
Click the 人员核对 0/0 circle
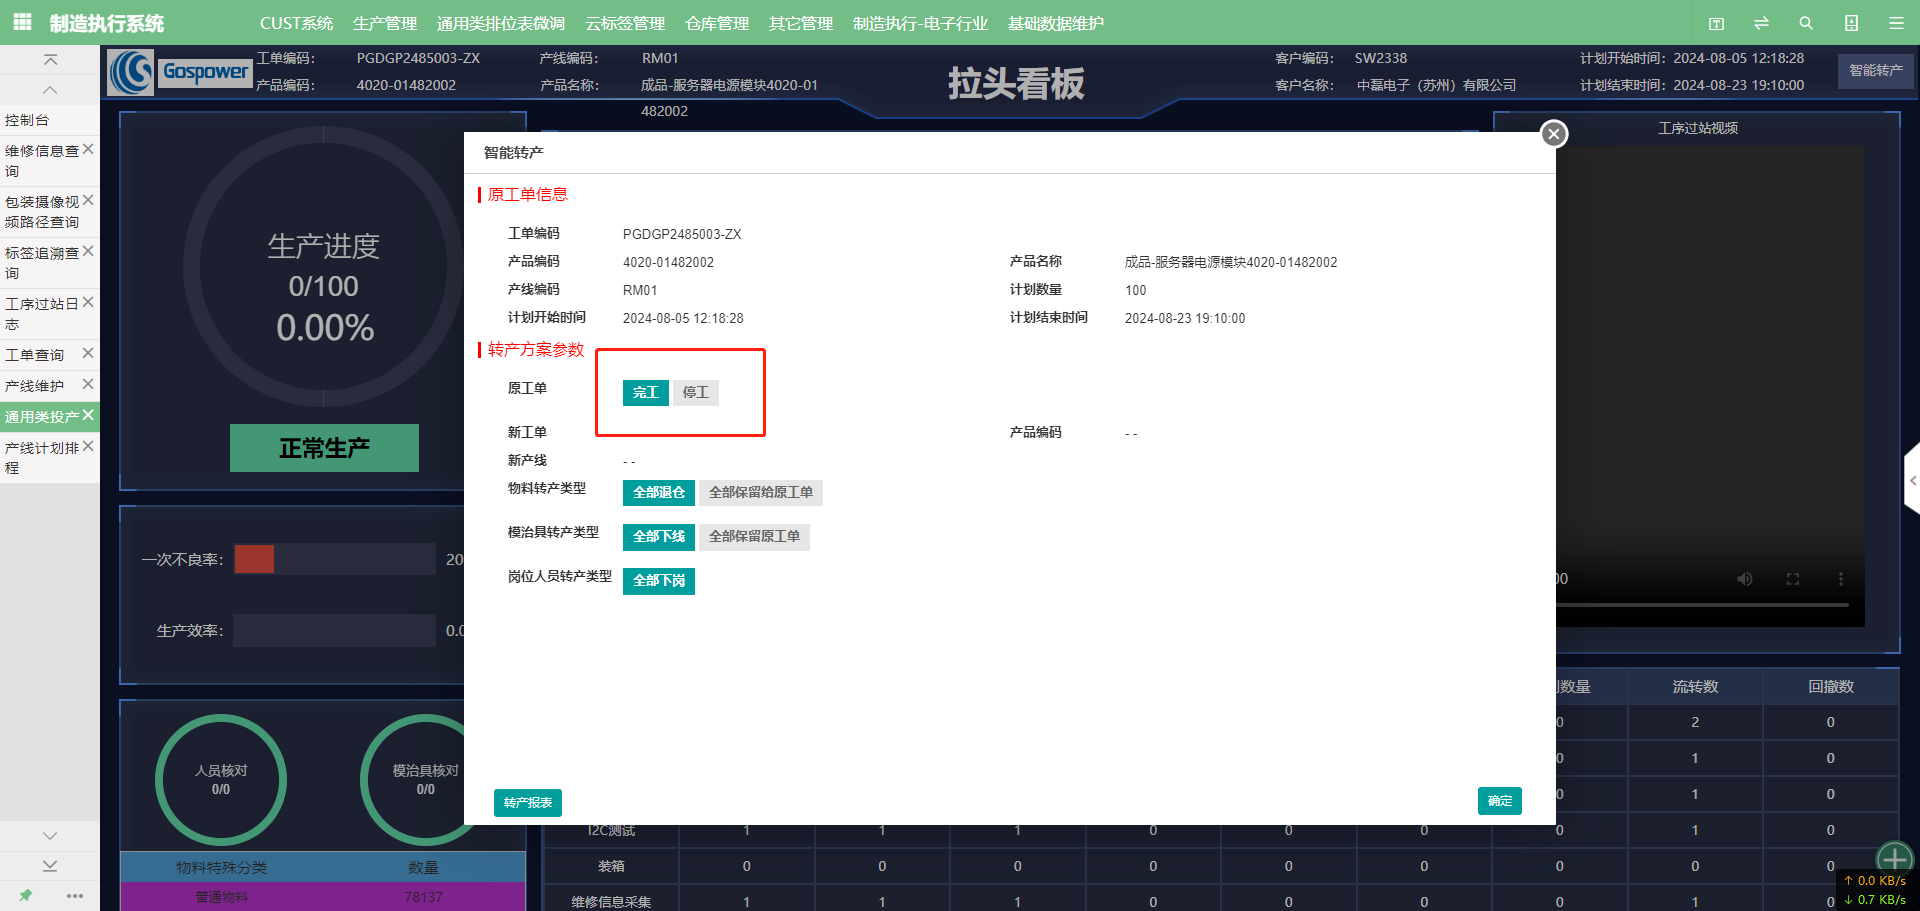coord(221,780)
